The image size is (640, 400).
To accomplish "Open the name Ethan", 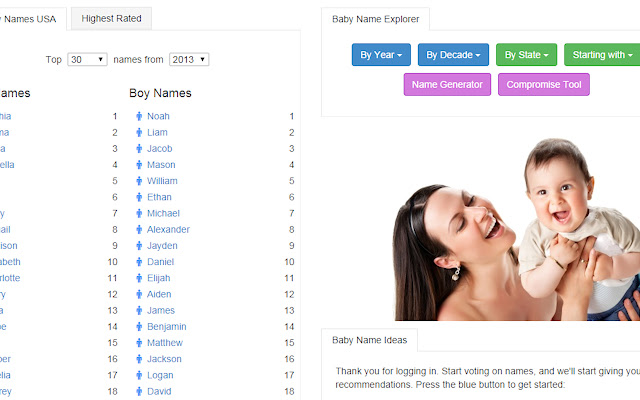I will pyautogui.click(x=159, y=197).
